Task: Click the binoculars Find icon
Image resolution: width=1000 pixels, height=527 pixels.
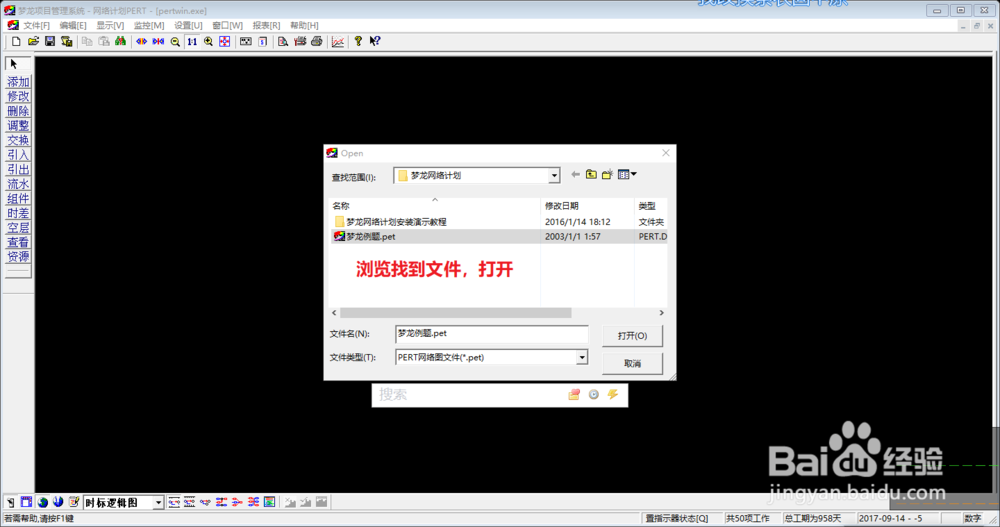Action: click(121, 41)
